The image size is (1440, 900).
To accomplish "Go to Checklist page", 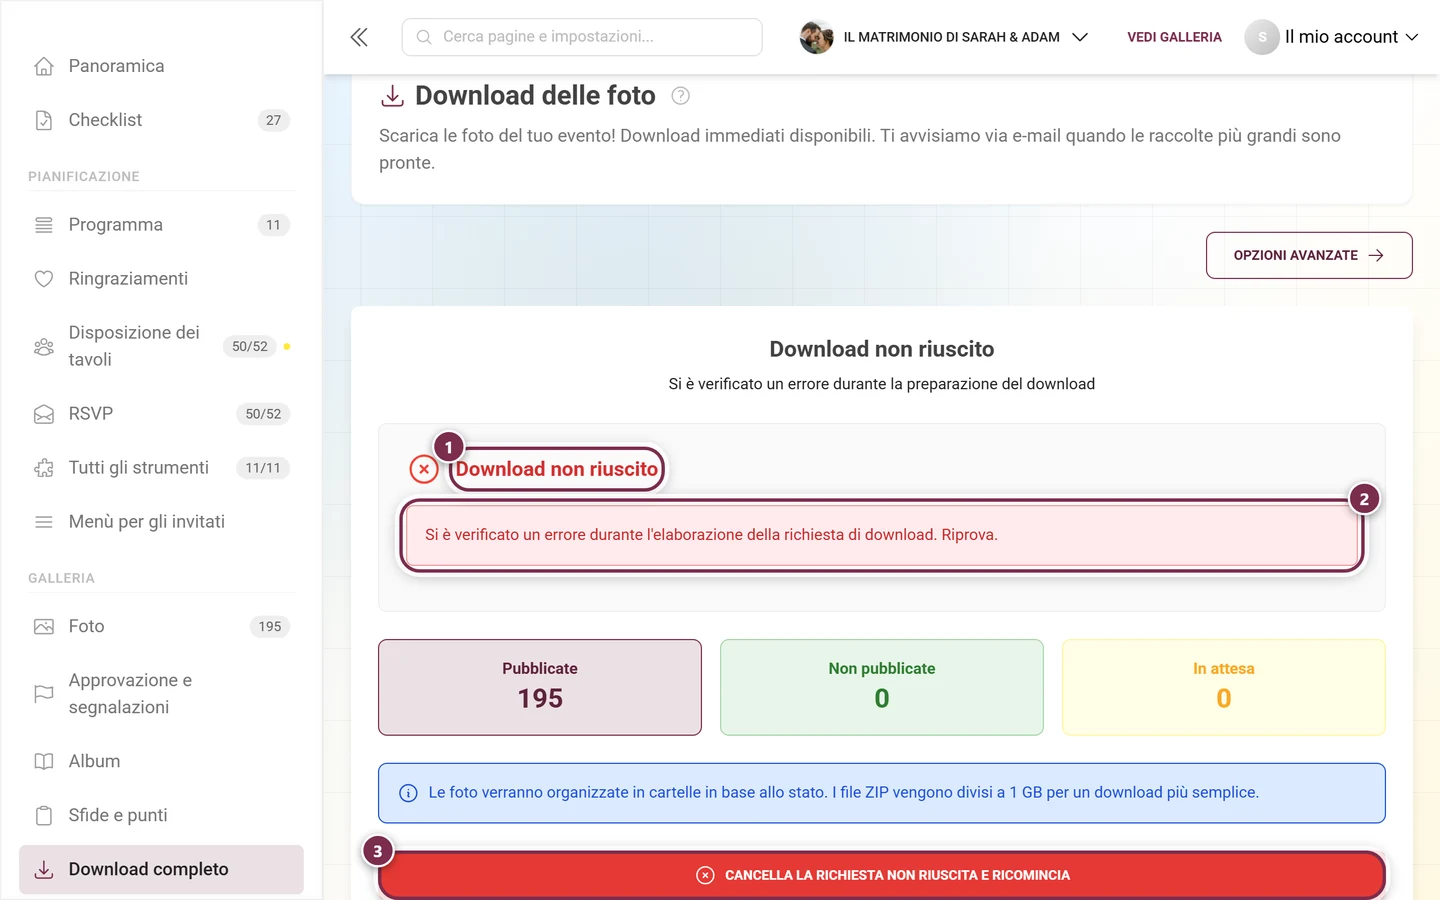I will [161, 120].
